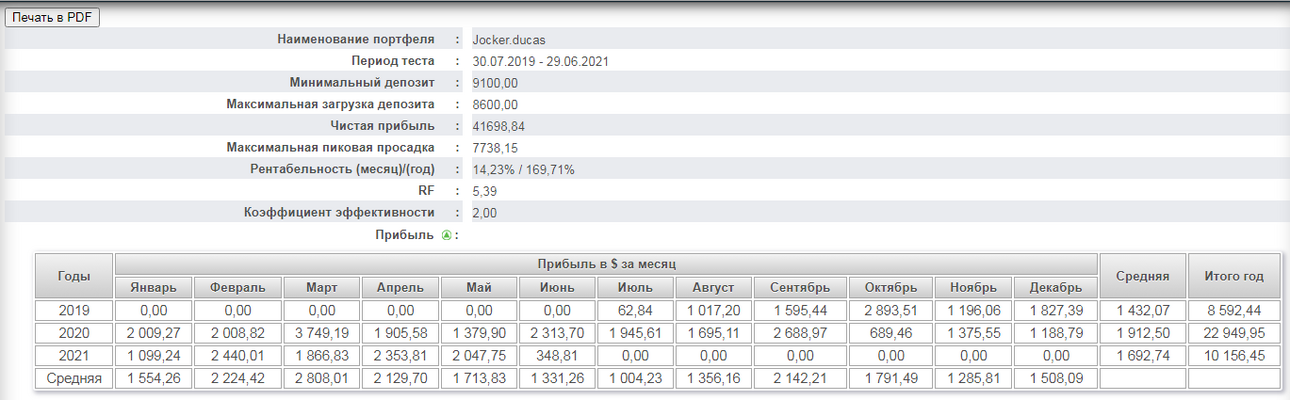
Task: Click profitability value 14,23% / 169,71%
Action: pos(523,169)
